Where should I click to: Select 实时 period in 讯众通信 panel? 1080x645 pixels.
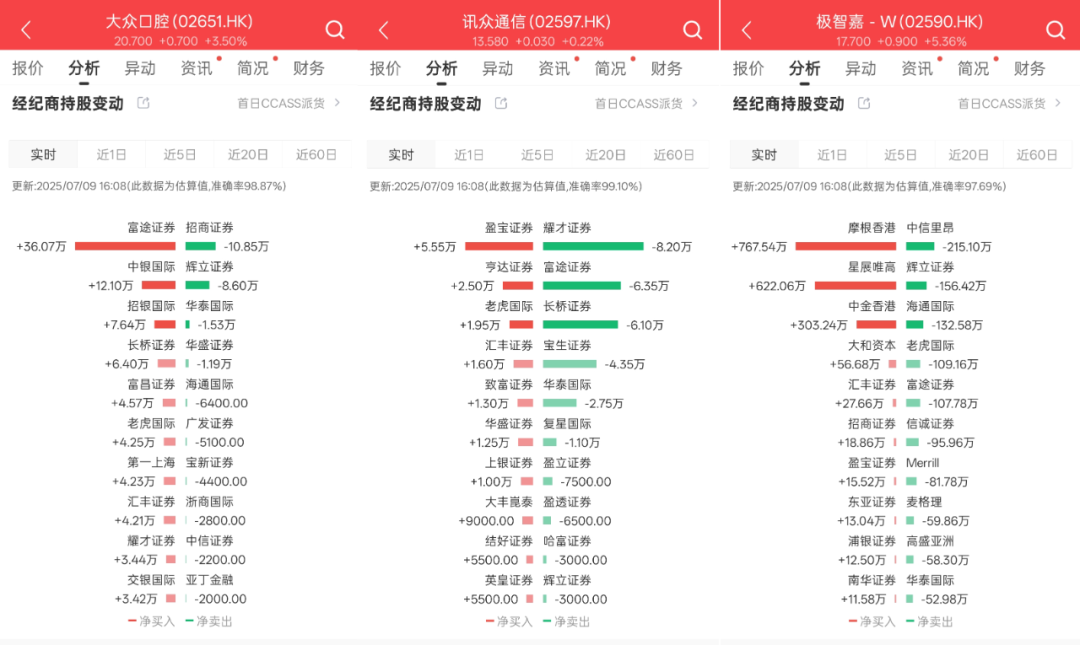(x=401, y=154)
